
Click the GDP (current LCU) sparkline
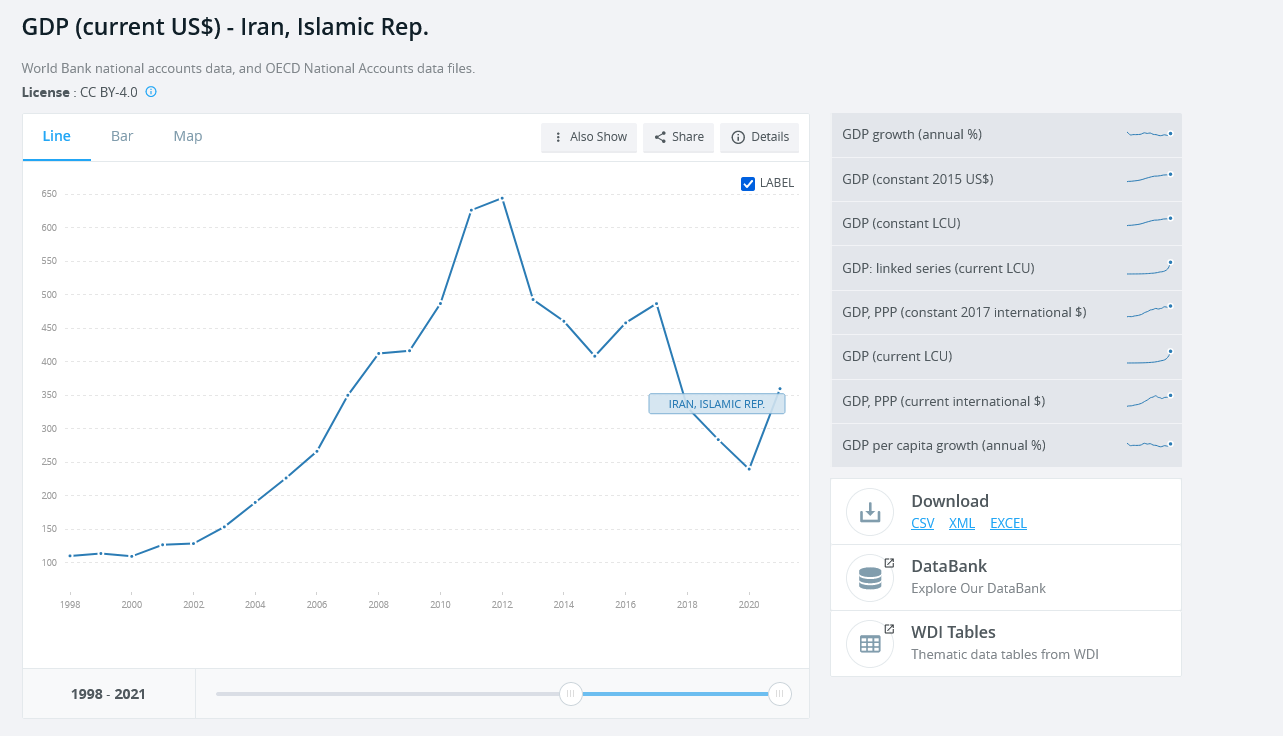point(1149,357)
